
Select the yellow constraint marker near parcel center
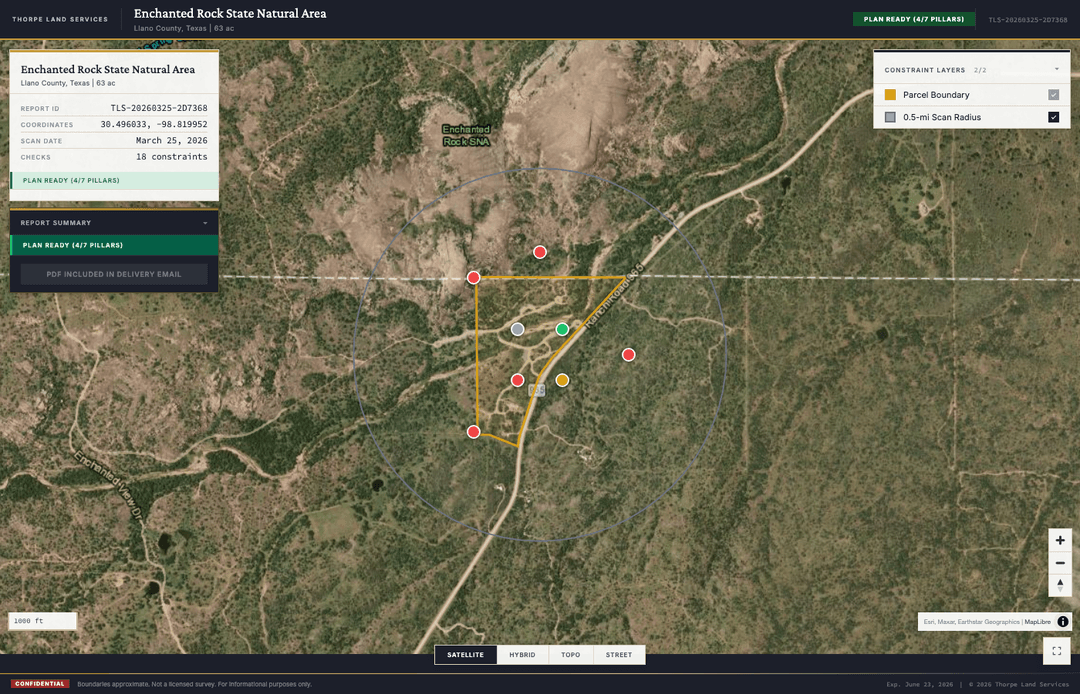pos(561,379)
